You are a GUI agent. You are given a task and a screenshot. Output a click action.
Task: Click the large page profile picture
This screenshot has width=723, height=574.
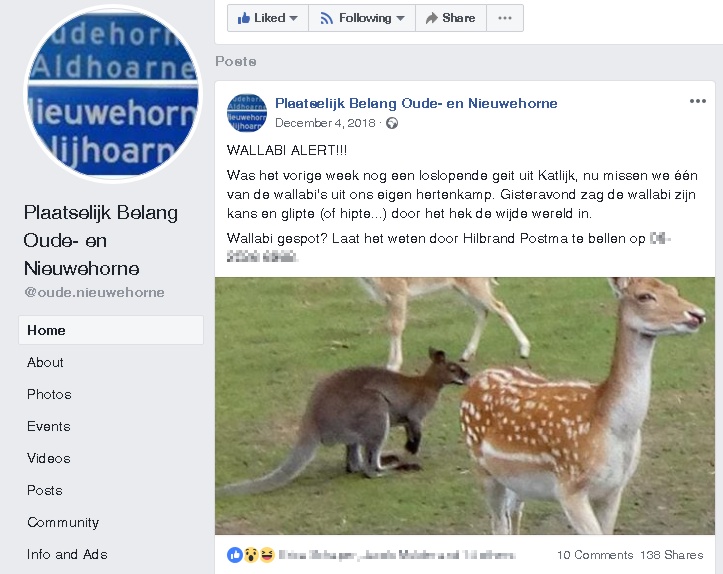click(x=113, y=94)
